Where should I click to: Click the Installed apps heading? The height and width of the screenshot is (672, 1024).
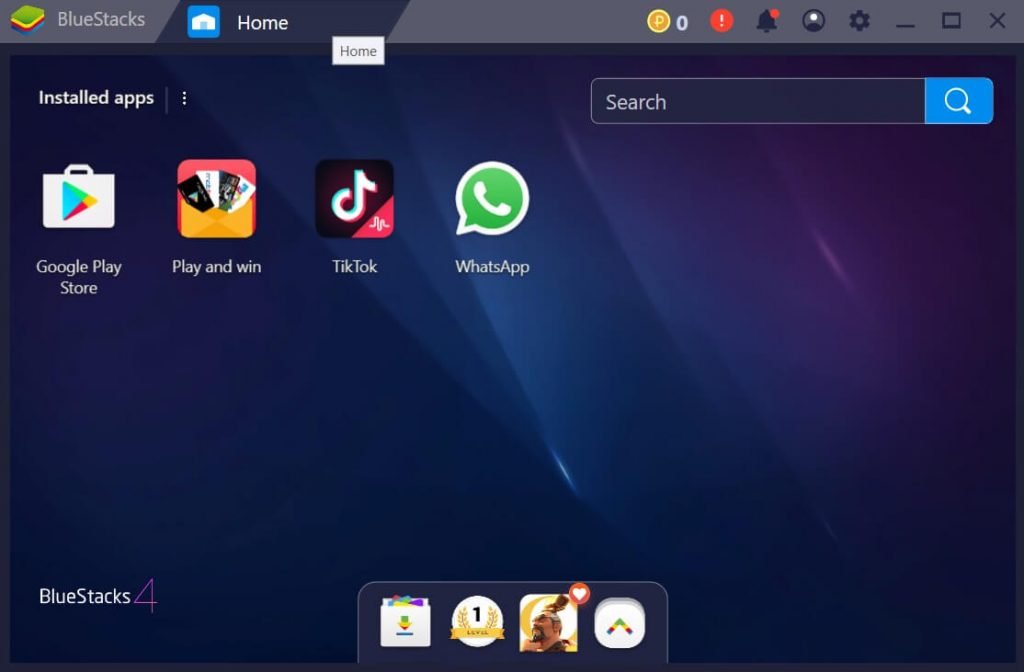coord(96,98)
